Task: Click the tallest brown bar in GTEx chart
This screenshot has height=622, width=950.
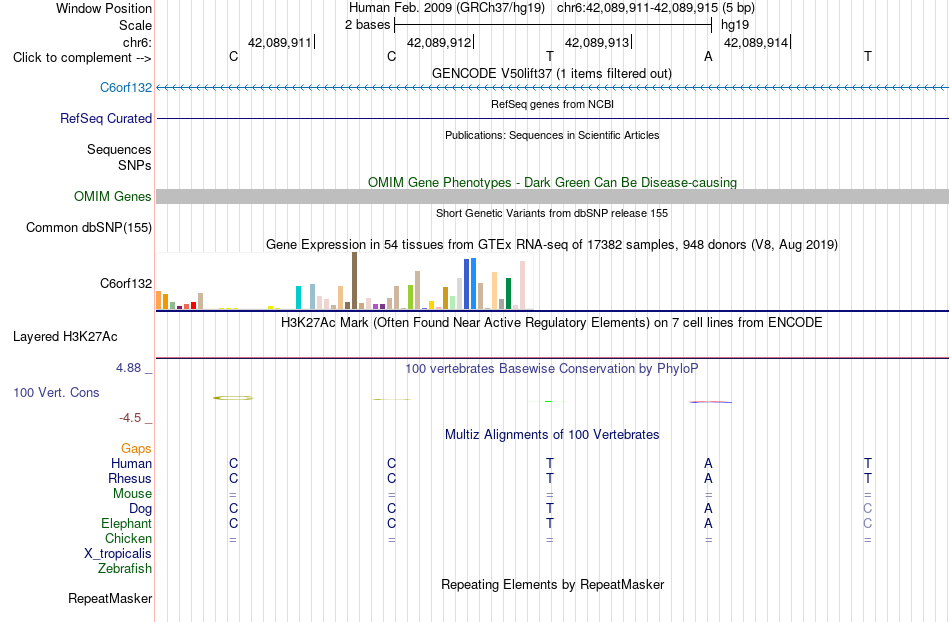Action: [x=354, y=280]
